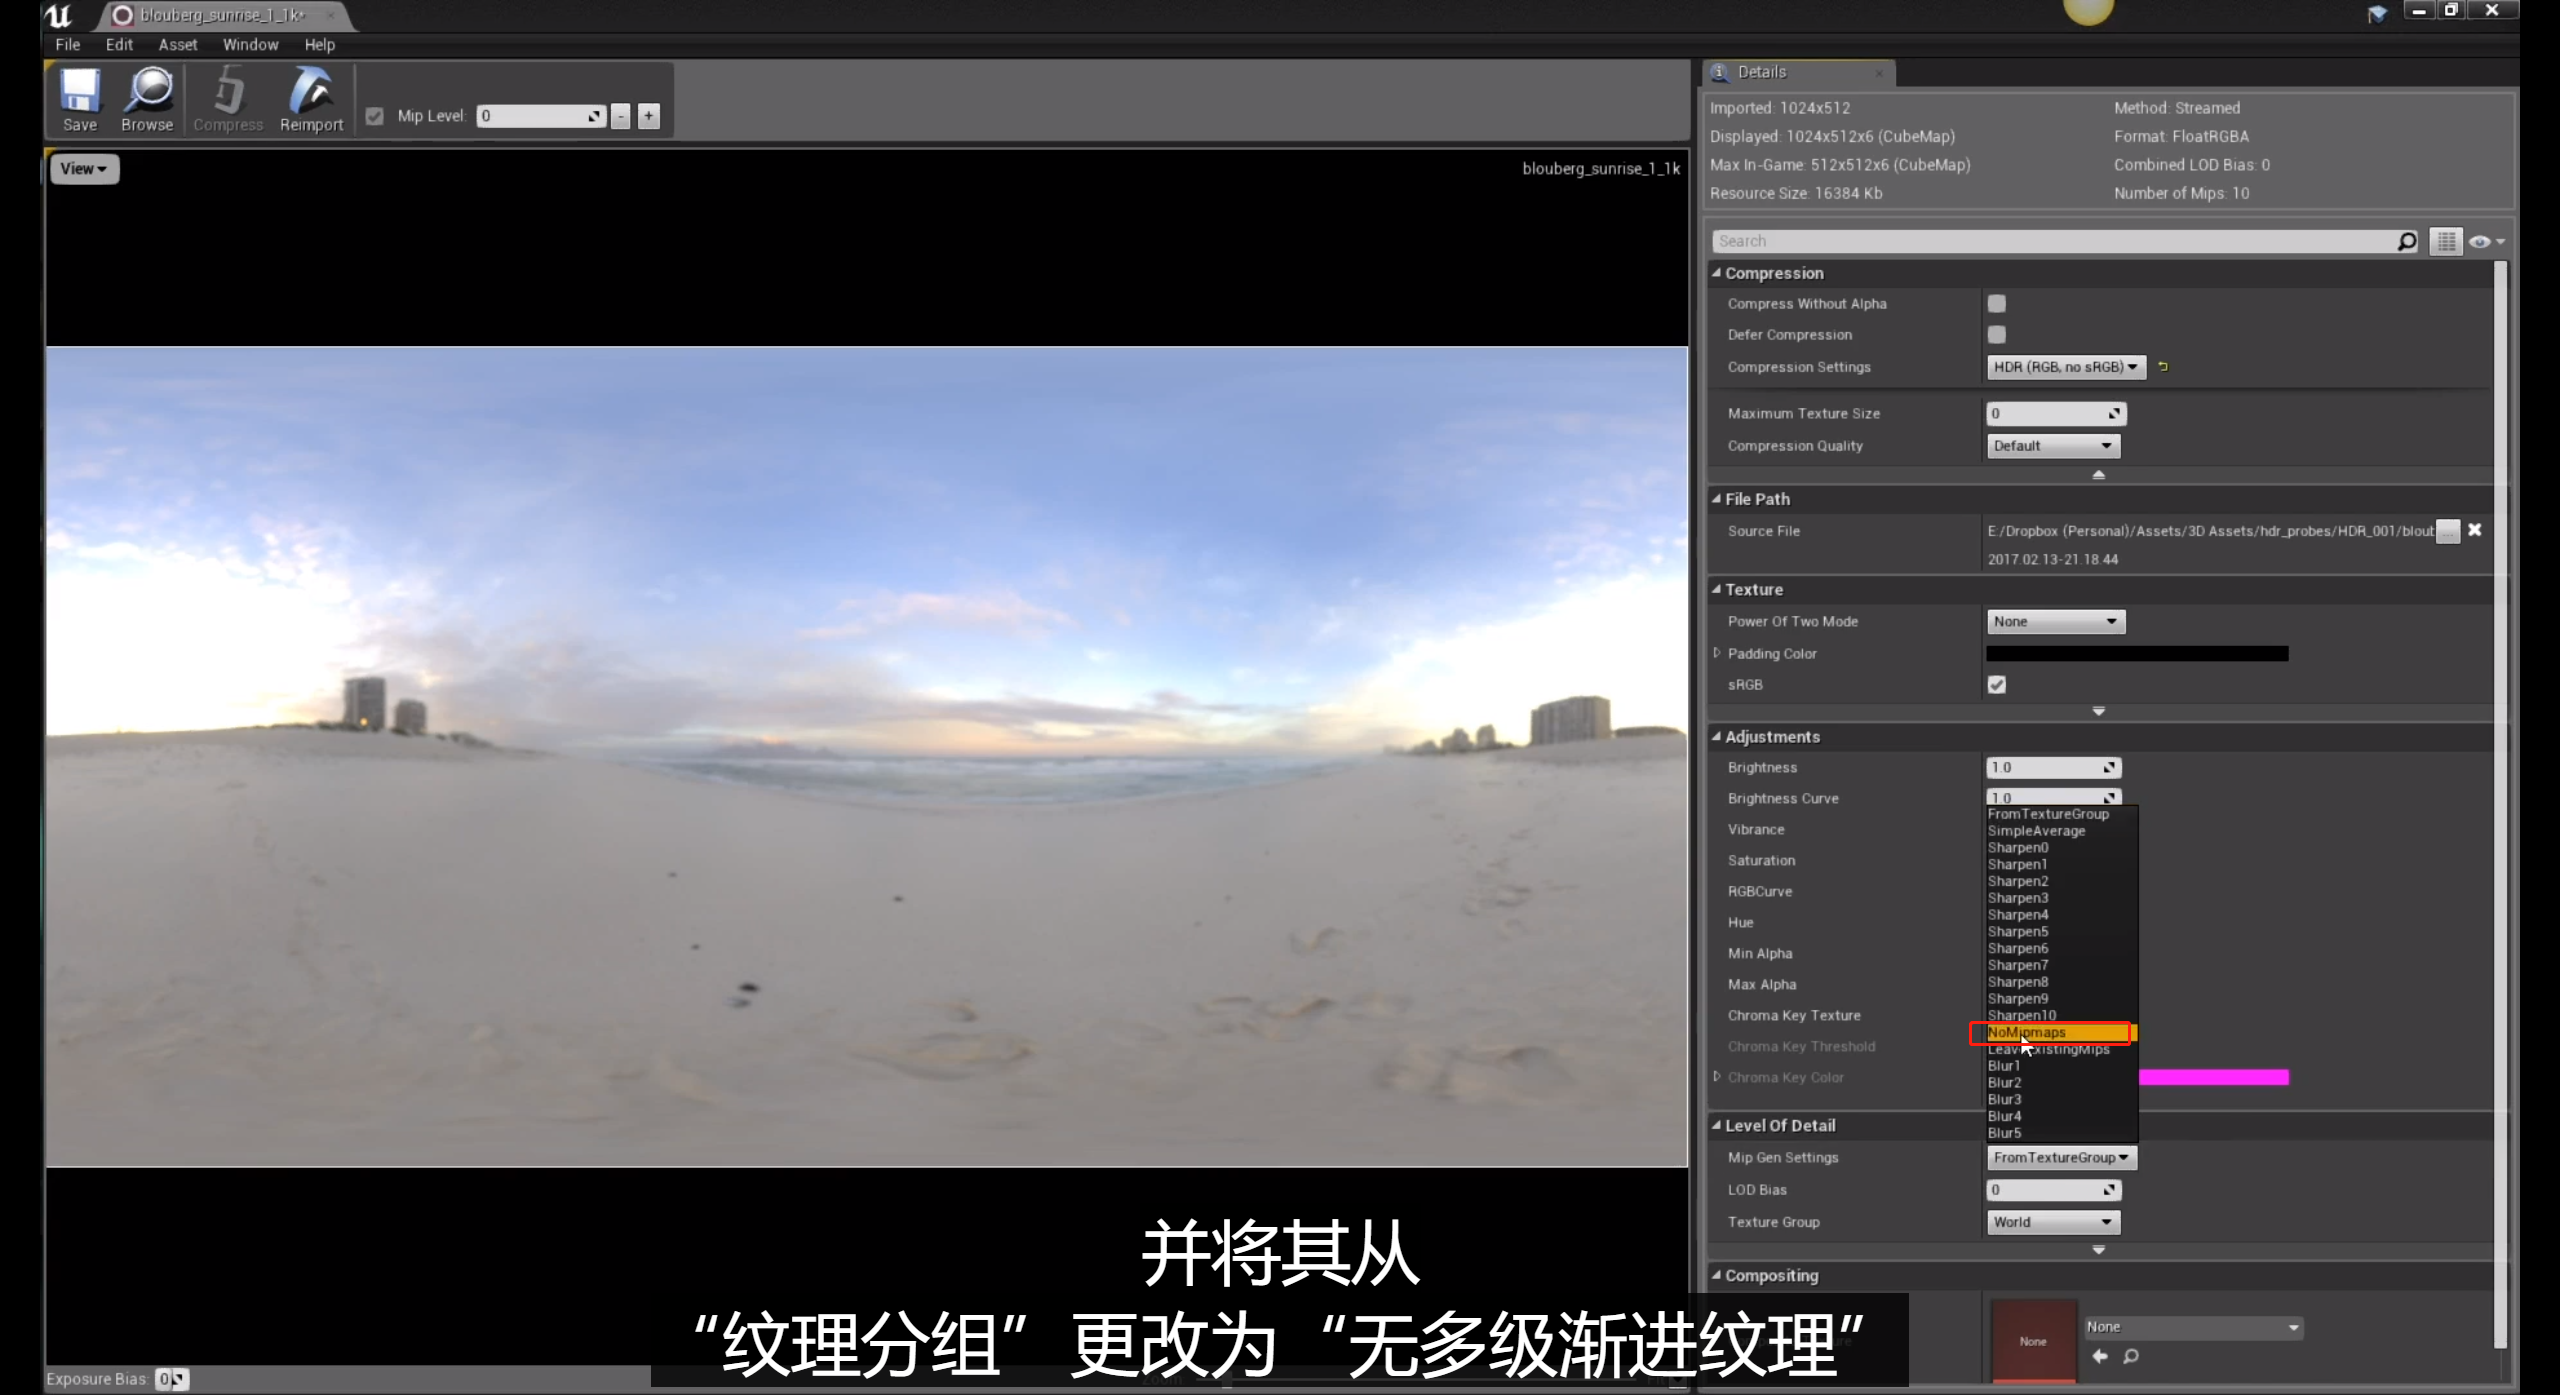Open the property matrix grid view icon
Screen dimensions: 2560x1395
tap(2446, 241)
